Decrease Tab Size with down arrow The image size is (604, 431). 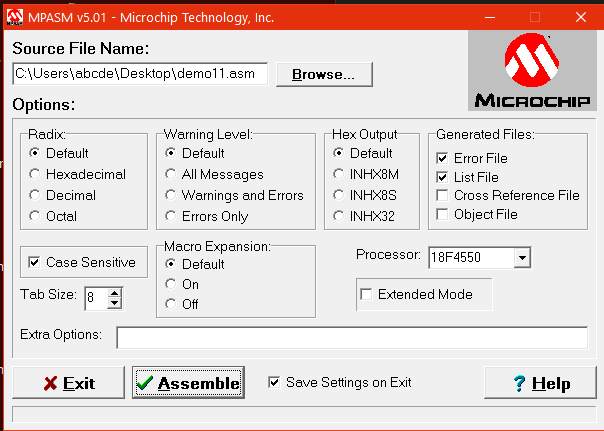[114, 303]
